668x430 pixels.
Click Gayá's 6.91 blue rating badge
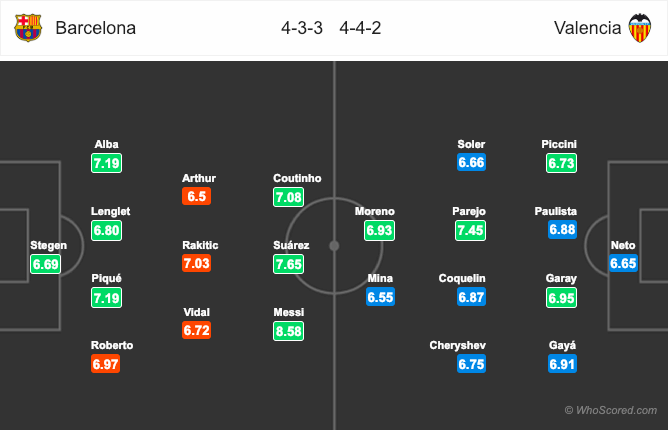(562, 364)
